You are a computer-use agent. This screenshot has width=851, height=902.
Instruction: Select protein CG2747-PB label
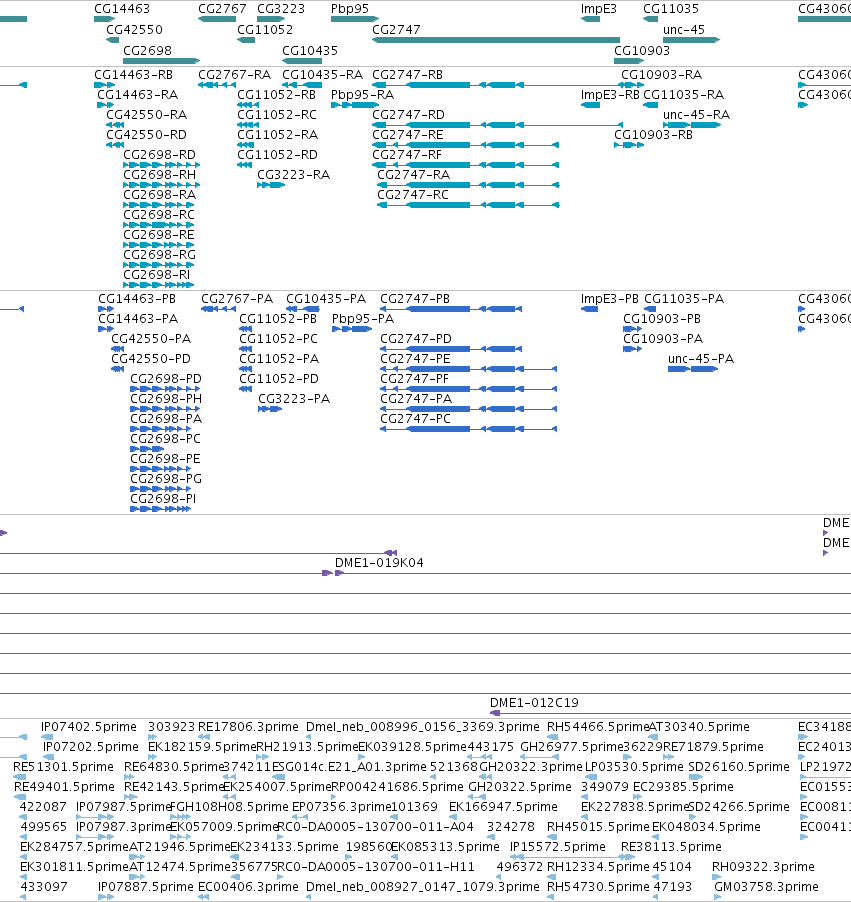click(415, 299)
